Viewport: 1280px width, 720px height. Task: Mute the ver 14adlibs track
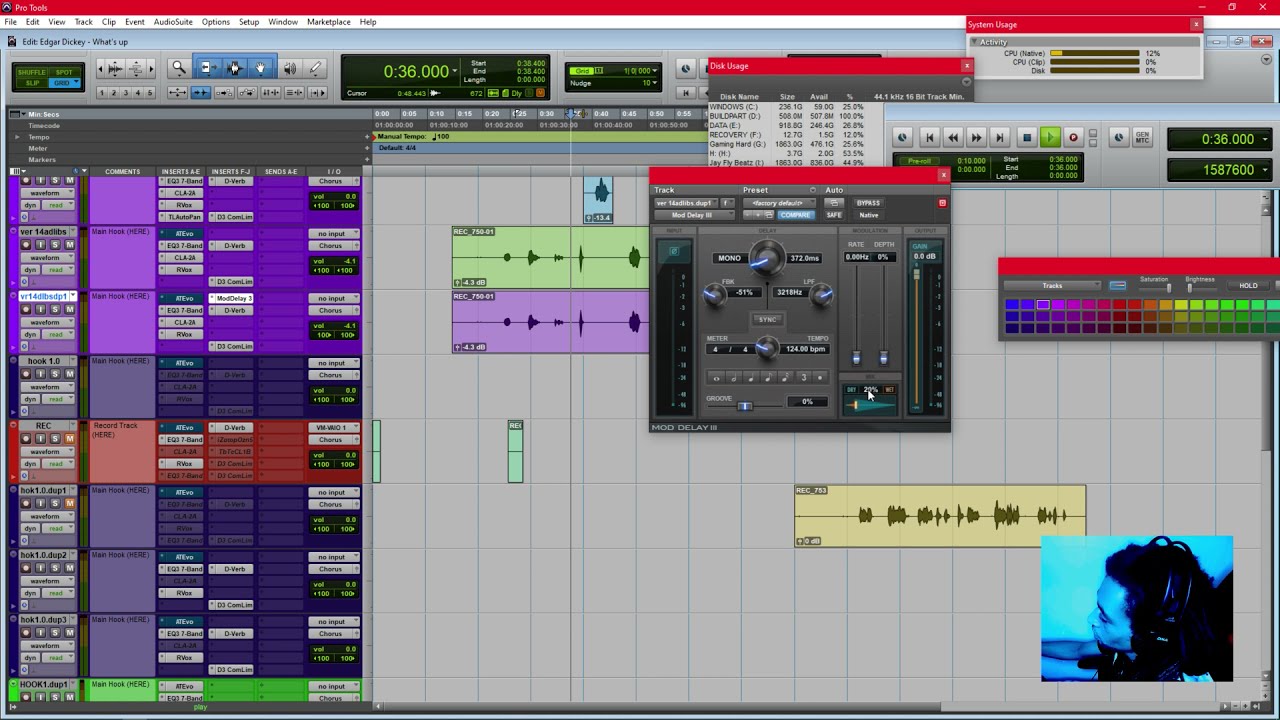(x=69, y=245)
